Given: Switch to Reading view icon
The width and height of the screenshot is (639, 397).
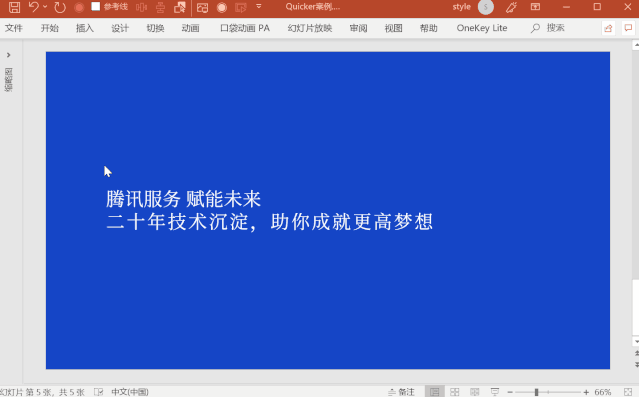Looking at the screenshot, I should [x=475, y=392].
